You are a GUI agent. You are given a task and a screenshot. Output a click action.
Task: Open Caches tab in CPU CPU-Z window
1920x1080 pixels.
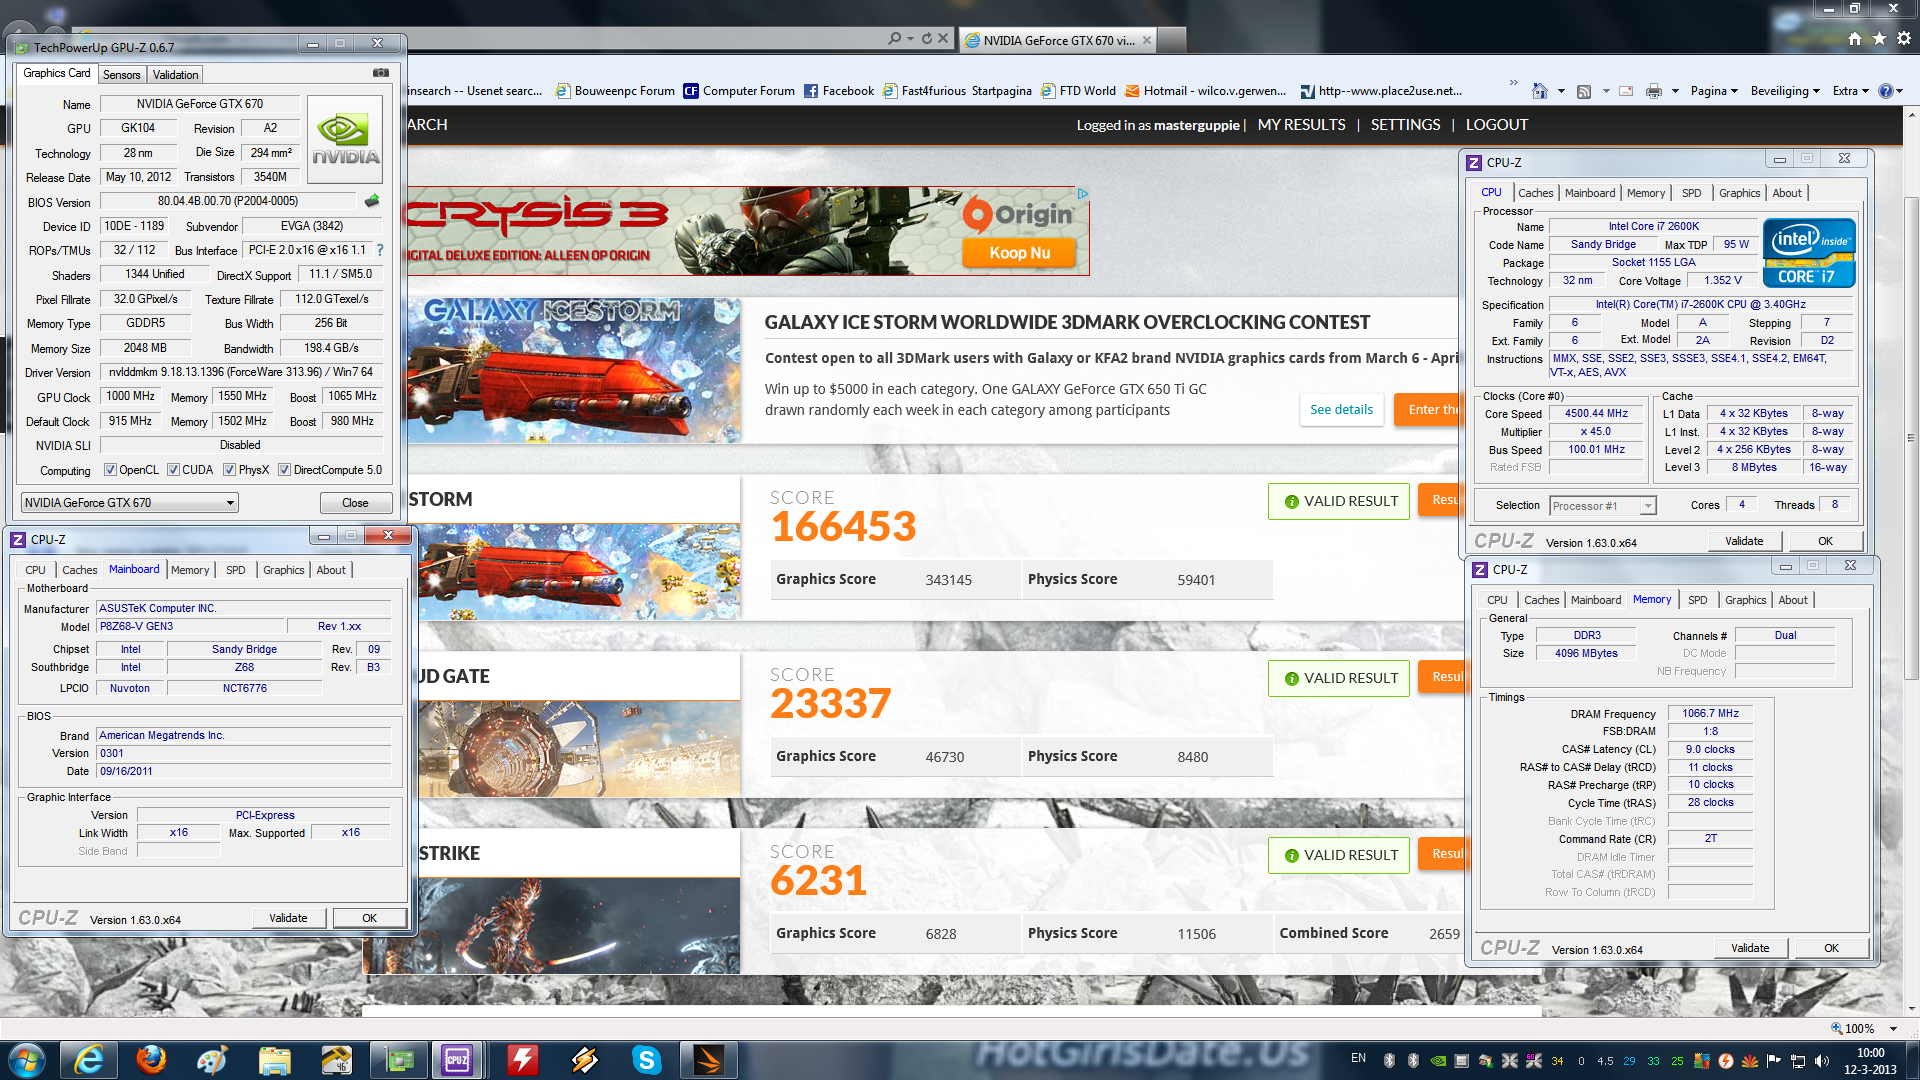1536,193
